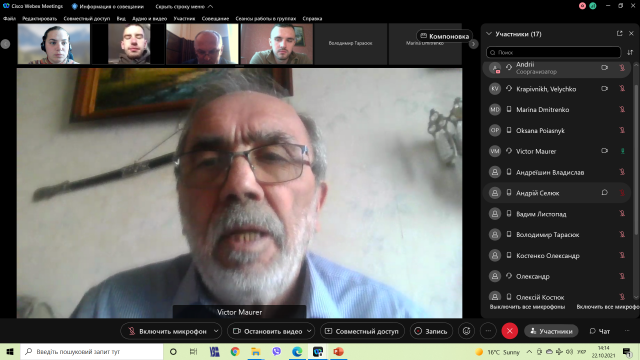Select Володимир Тарасюк video tile
Image resolution: width=640 pixels, height=360 pixels.
(x=350, y=43)
